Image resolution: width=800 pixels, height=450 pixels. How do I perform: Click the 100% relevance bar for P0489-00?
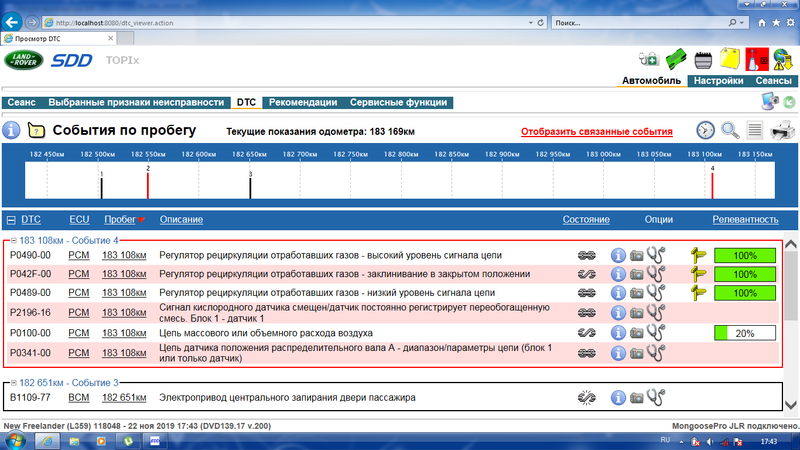click(x=745, y=293)
